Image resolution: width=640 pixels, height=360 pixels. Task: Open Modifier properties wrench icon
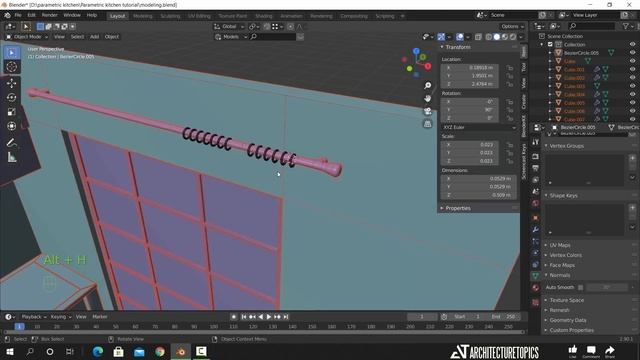[x=535, y=229]
